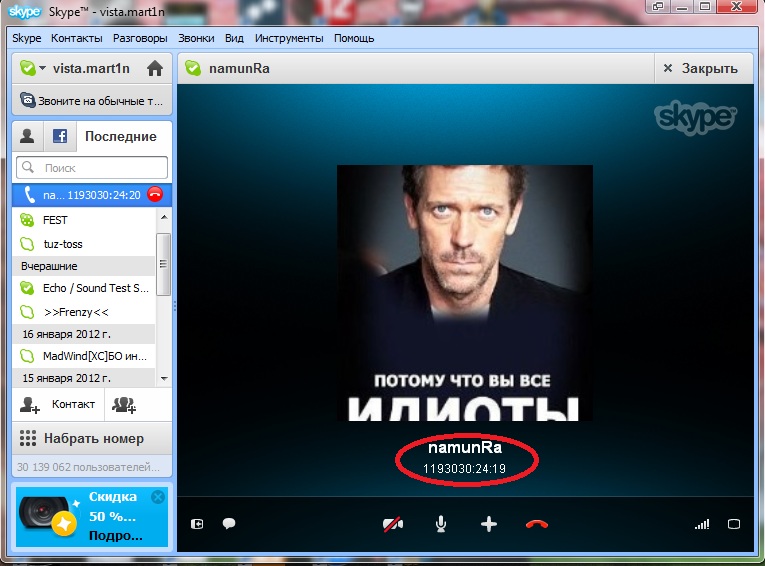Click MadWind status icon
The height and width of the screenshot is (566, 765).
(x=27, y=356)
